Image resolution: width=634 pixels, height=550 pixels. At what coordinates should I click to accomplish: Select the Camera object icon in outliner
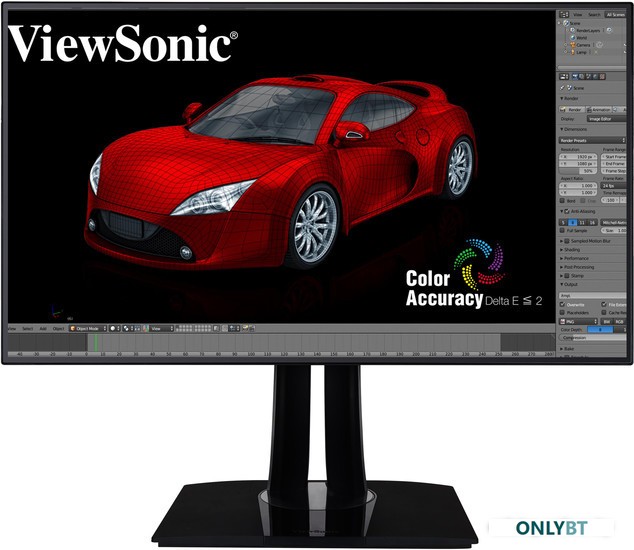[x=573, y=45]
